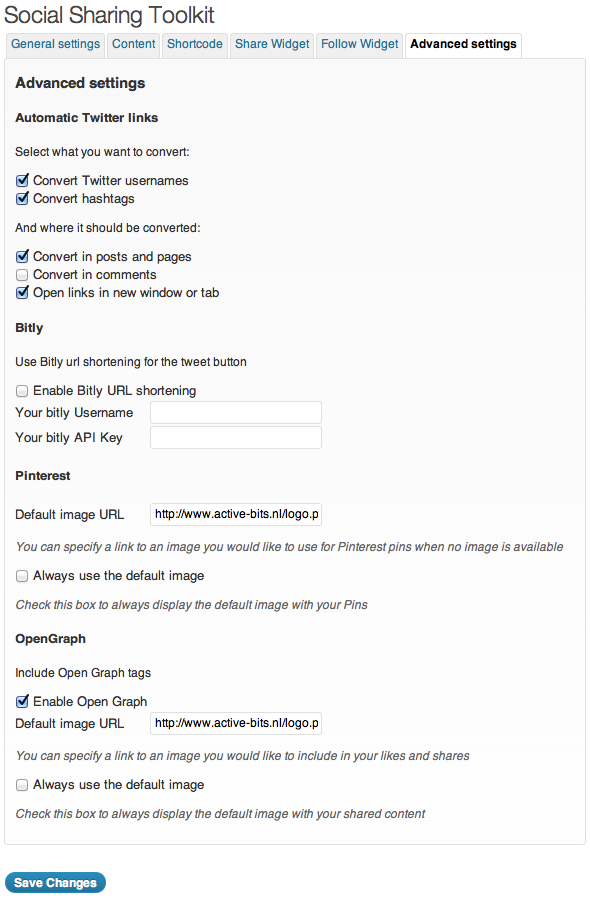
Task: Enable Bitly URL shortening checkbox
Action: [x=22, y=391]
